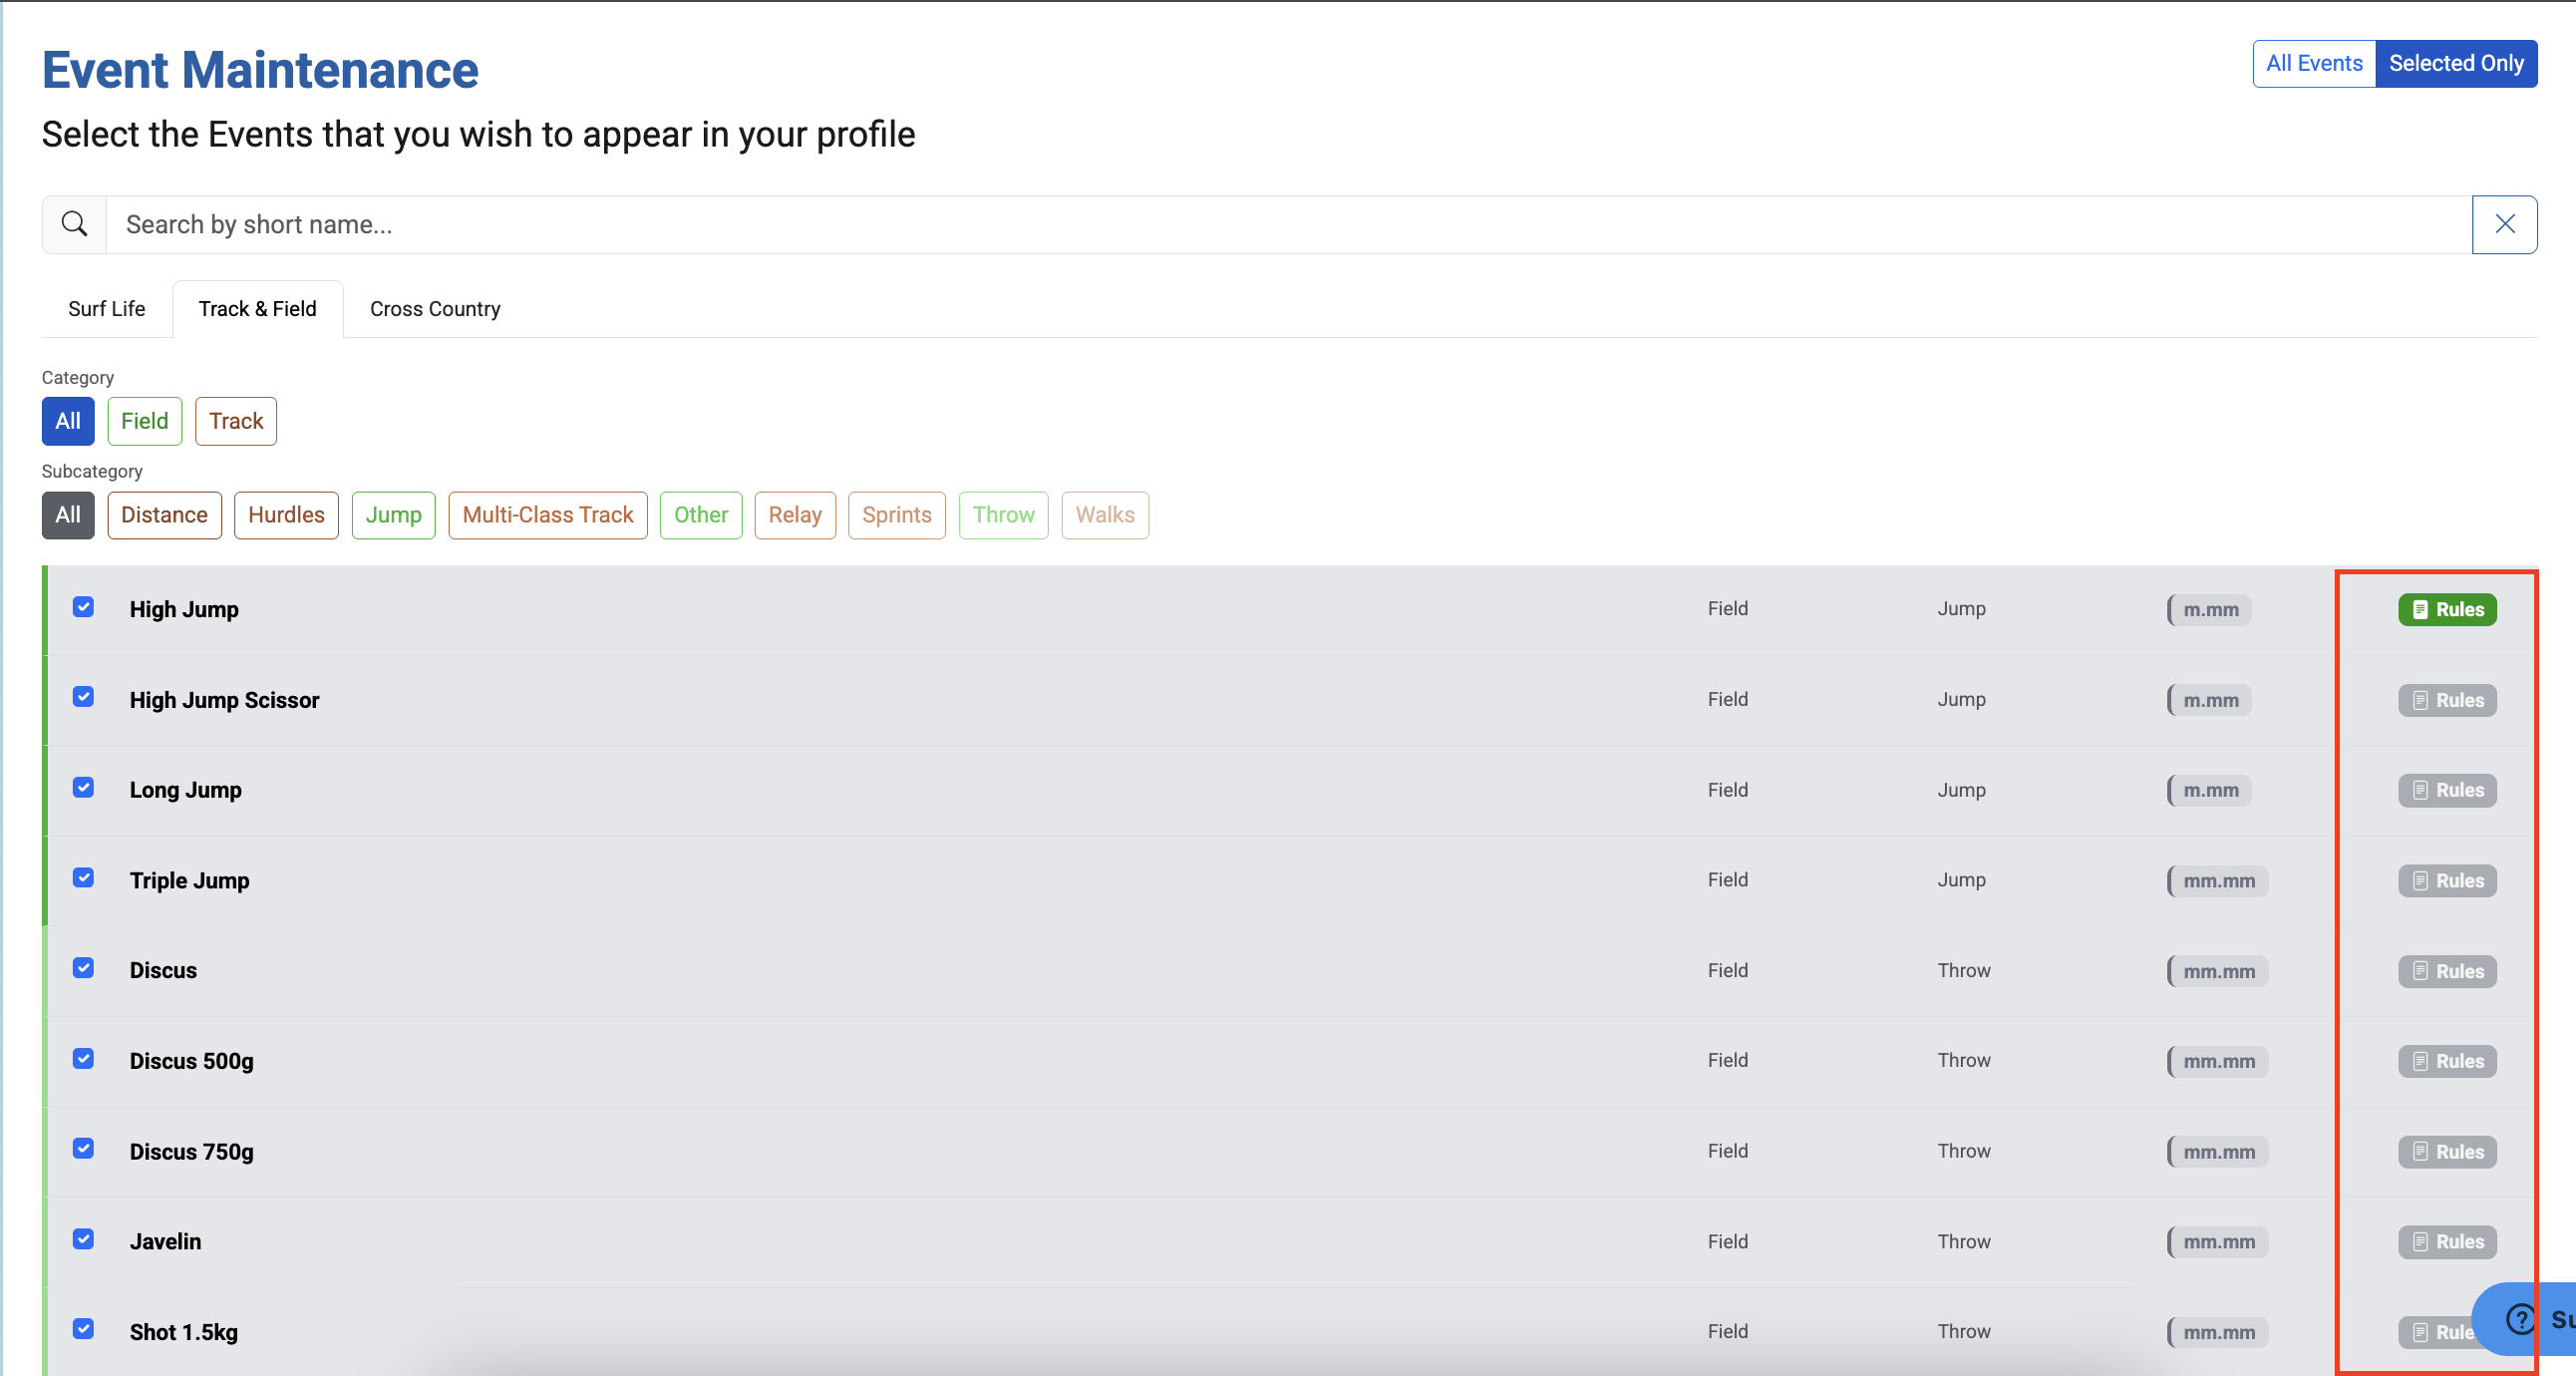
Task: Click the Shot 1.5kg event name
Action: [184, 1332]
